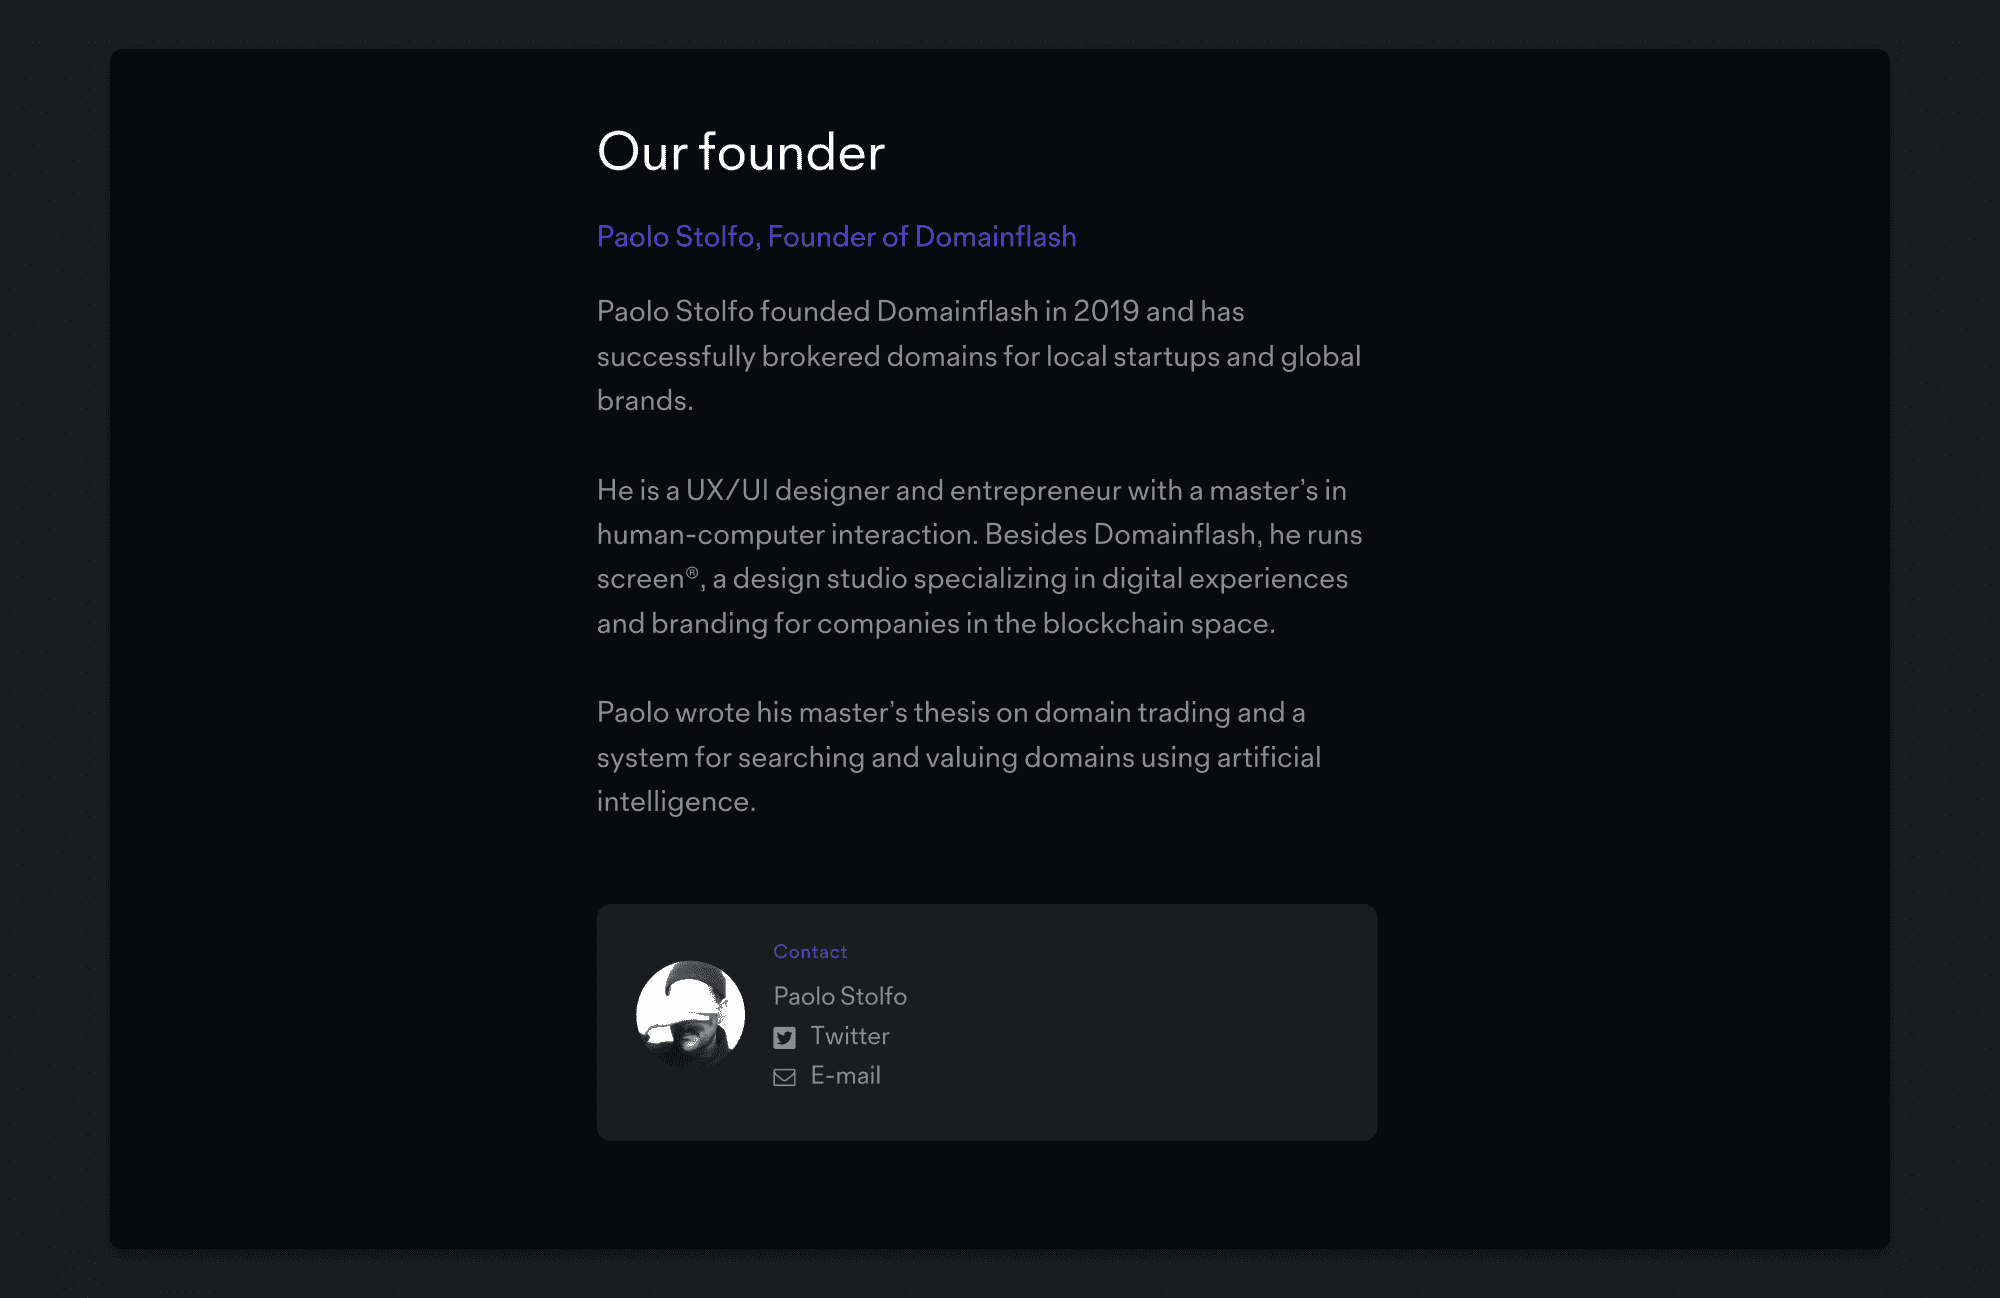Click the Twitter bird icon

click(x=785, y=1038)
